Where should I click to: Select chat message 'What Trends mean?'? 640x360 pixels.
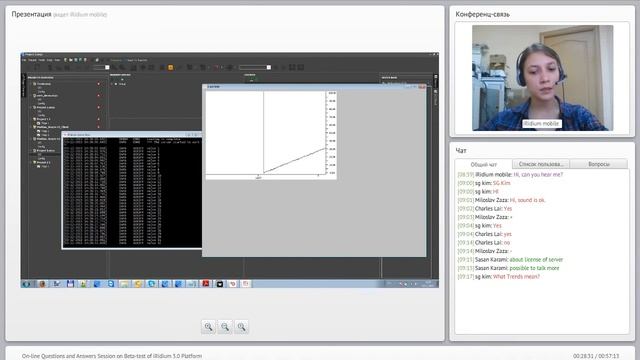tap(516, 277)
